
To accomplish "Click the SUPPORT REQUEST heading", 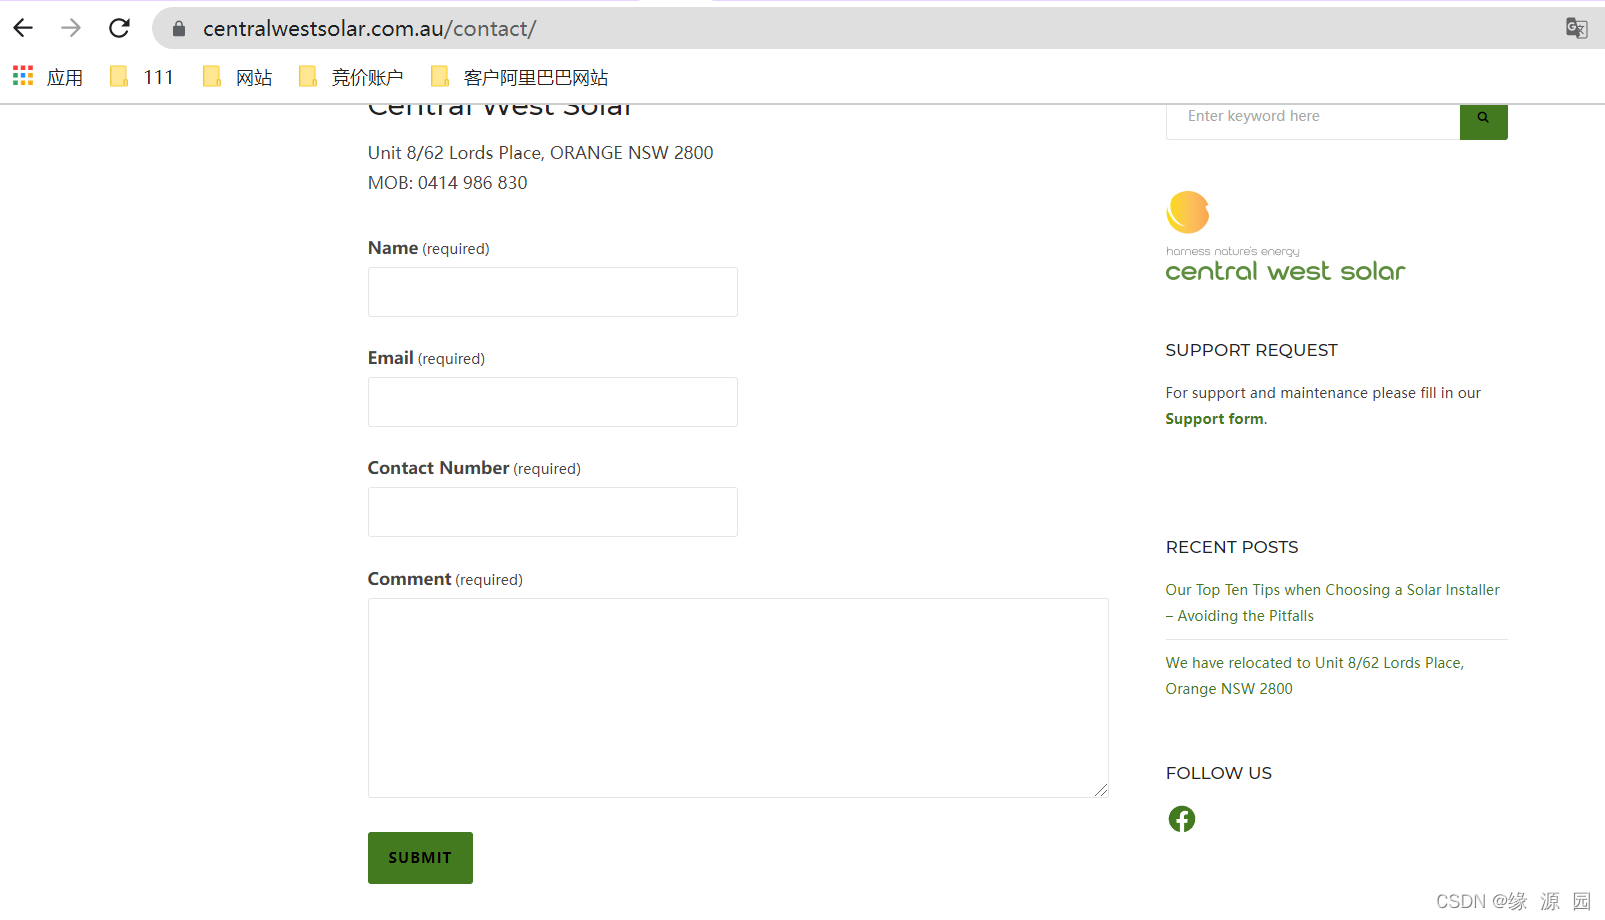I will pos(1251,350).
